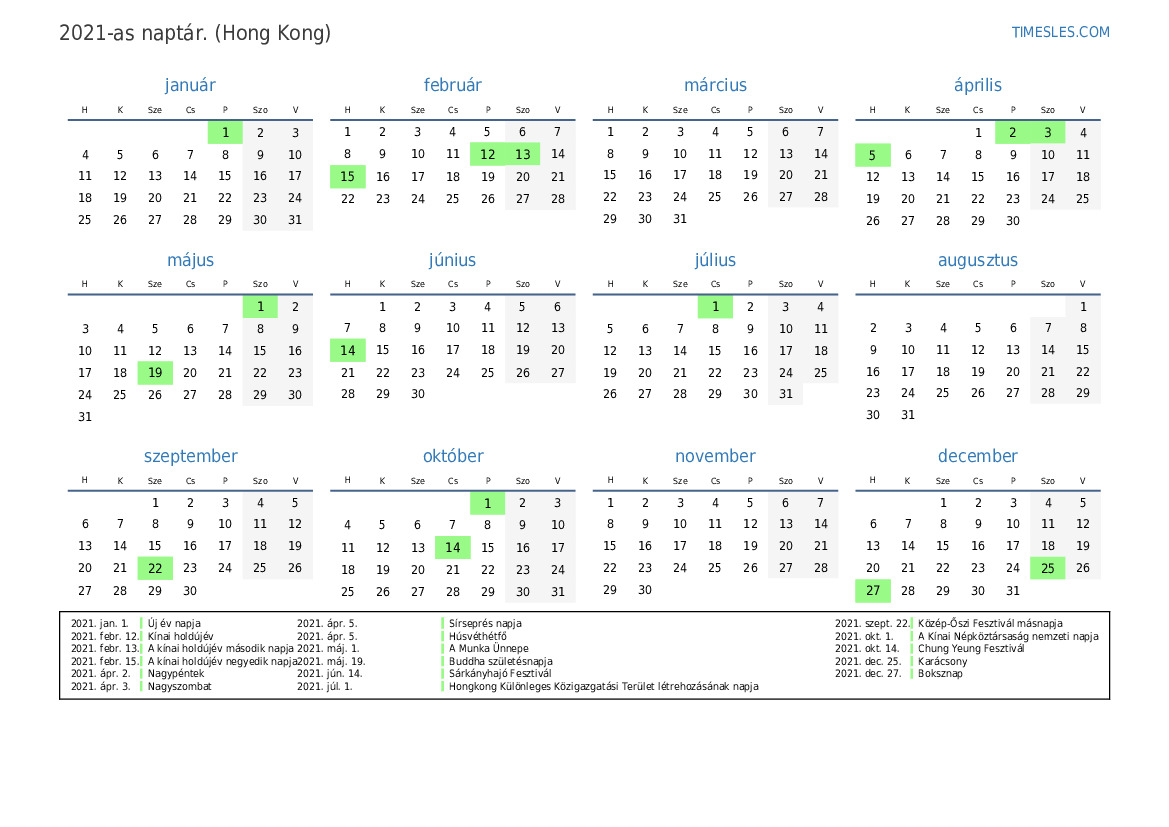Click highlighted holiday 5 in április

(872, 155)
